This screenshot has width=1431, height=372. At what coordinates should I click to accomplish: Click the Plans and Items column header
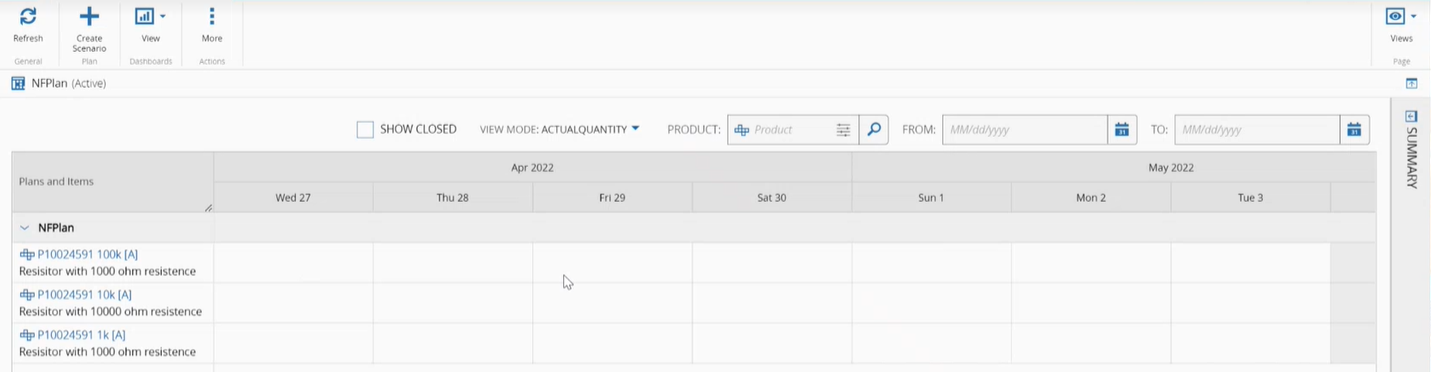coord(112,182)
